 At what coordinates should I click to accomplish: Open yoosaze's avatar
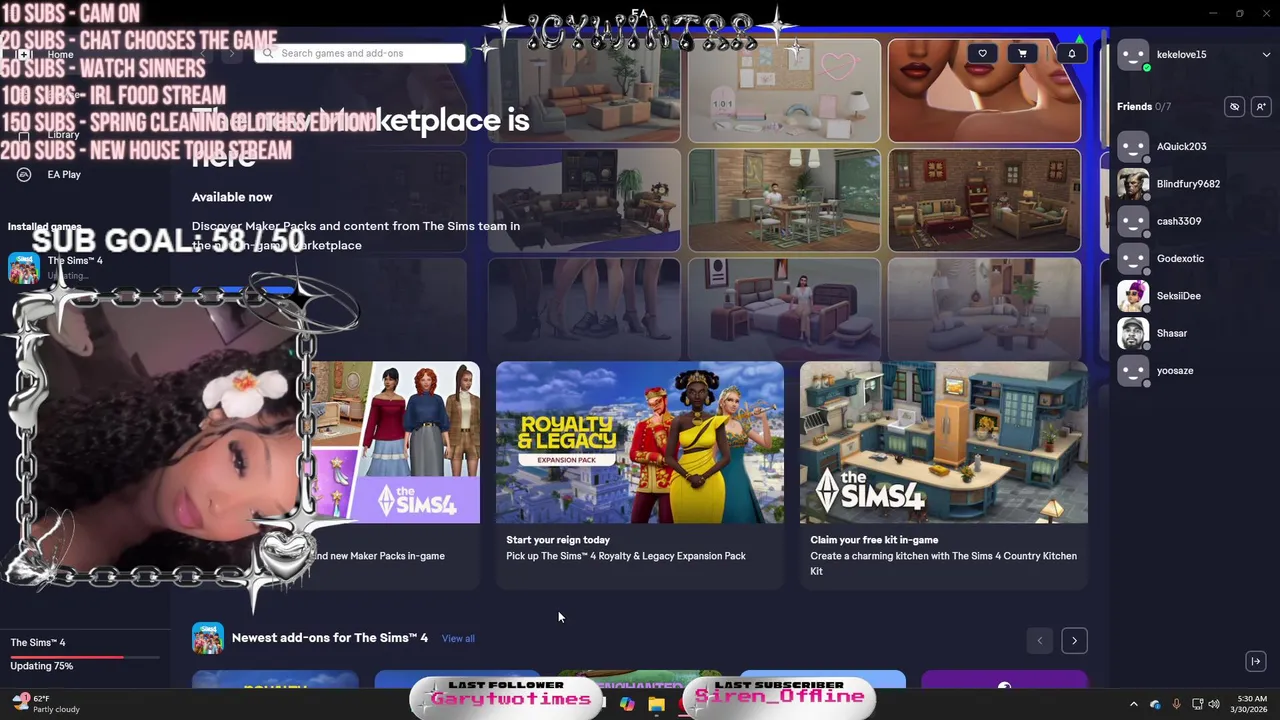(1133, 371)
